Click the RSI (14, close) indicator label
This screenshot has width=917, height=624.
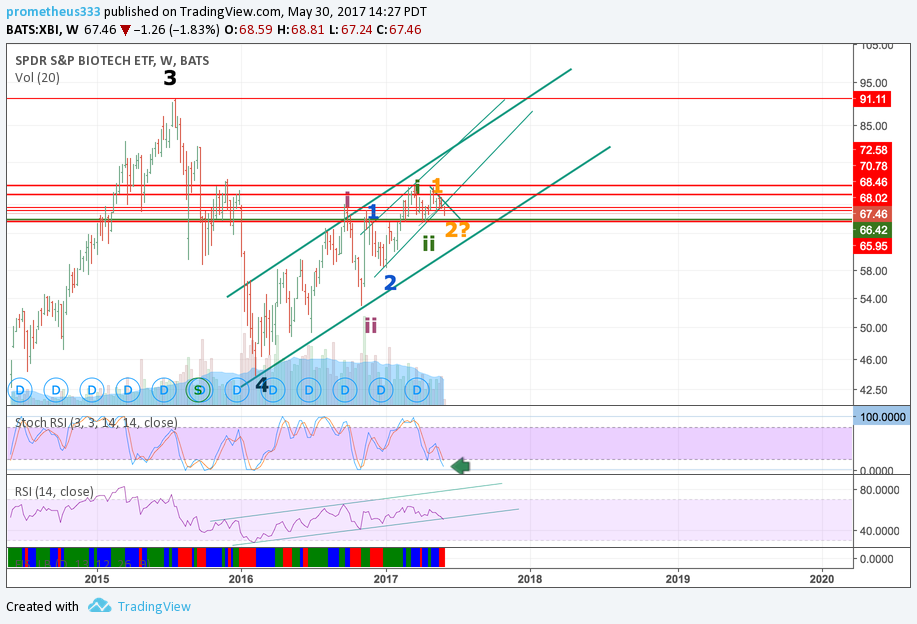(x=54, y=491)
